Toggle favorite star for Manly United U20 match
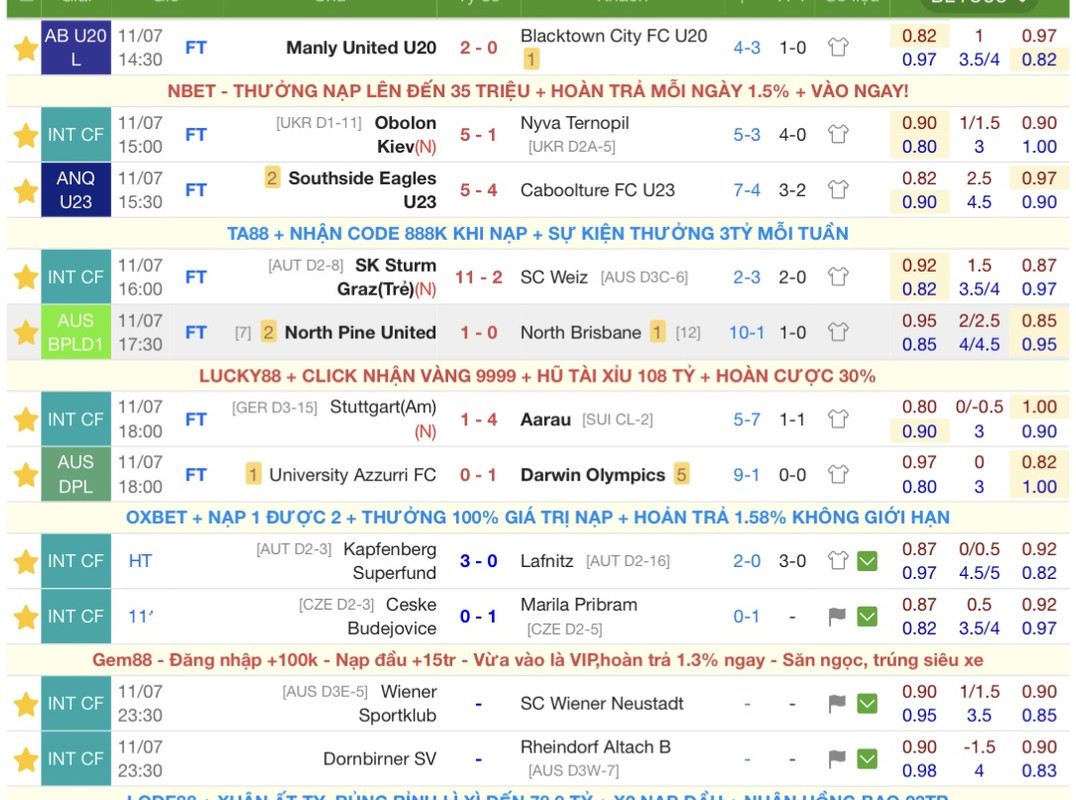This screenshot has width=1076, height=800. 25,49
